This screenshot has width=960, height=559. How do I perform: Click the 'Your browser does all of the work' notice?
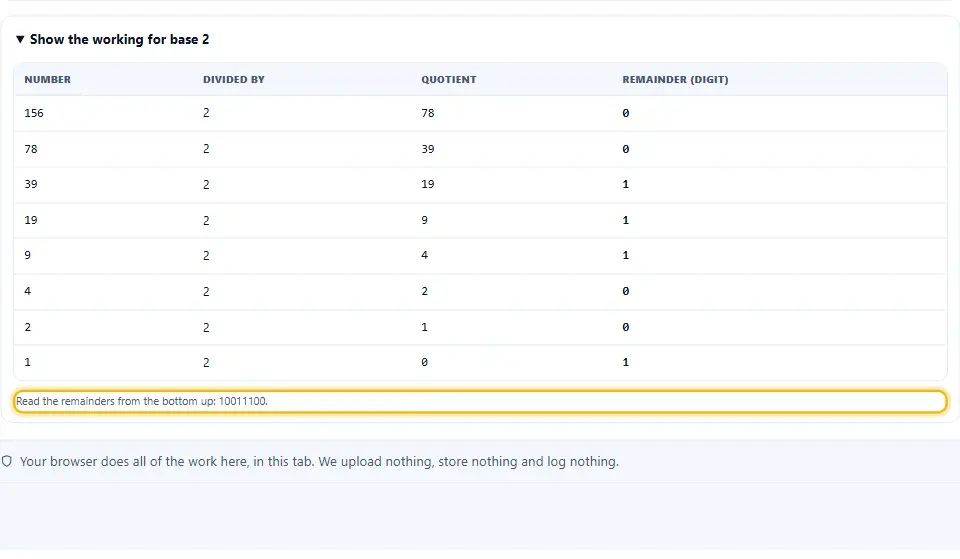[319, 462]
